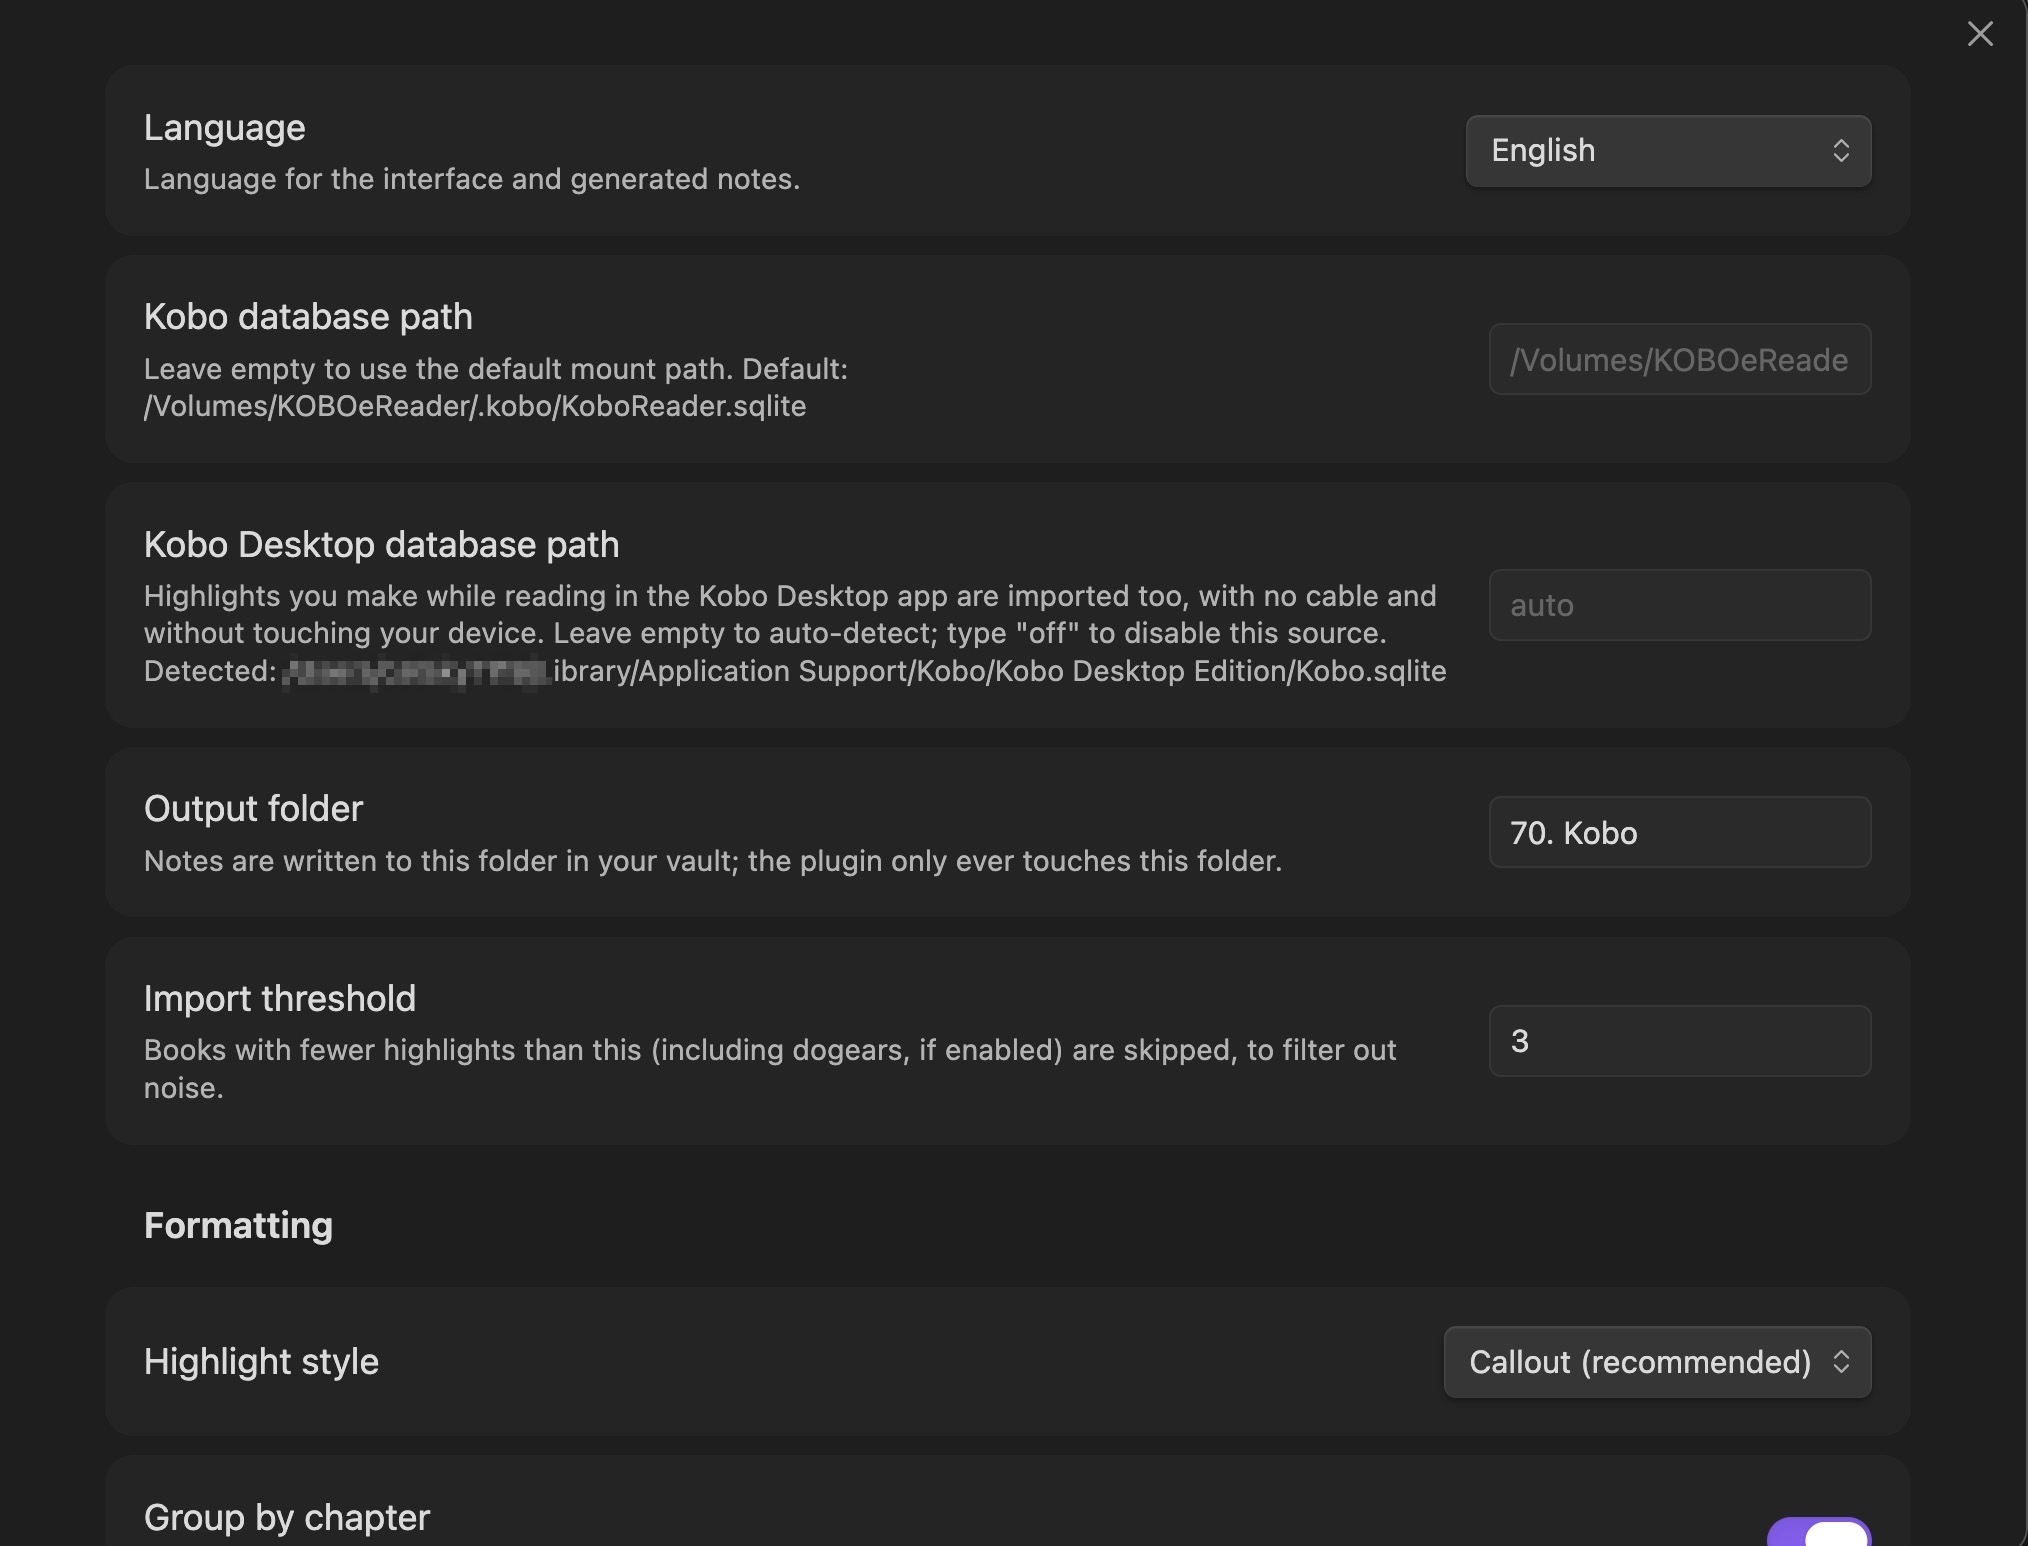
Task: Click the Kobo database path input field
Action: point(1680,359)
